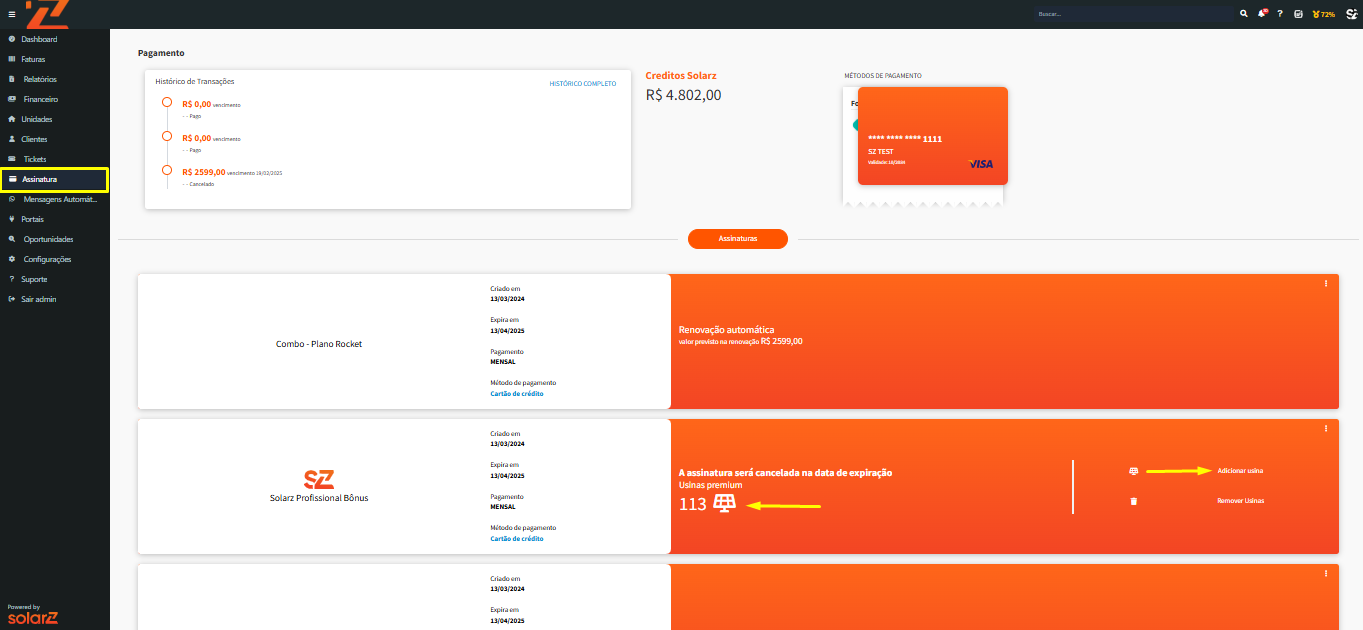Screen dimensions: 1363x630
Task: Open the help question mark icon
Action: point(1280,14)
